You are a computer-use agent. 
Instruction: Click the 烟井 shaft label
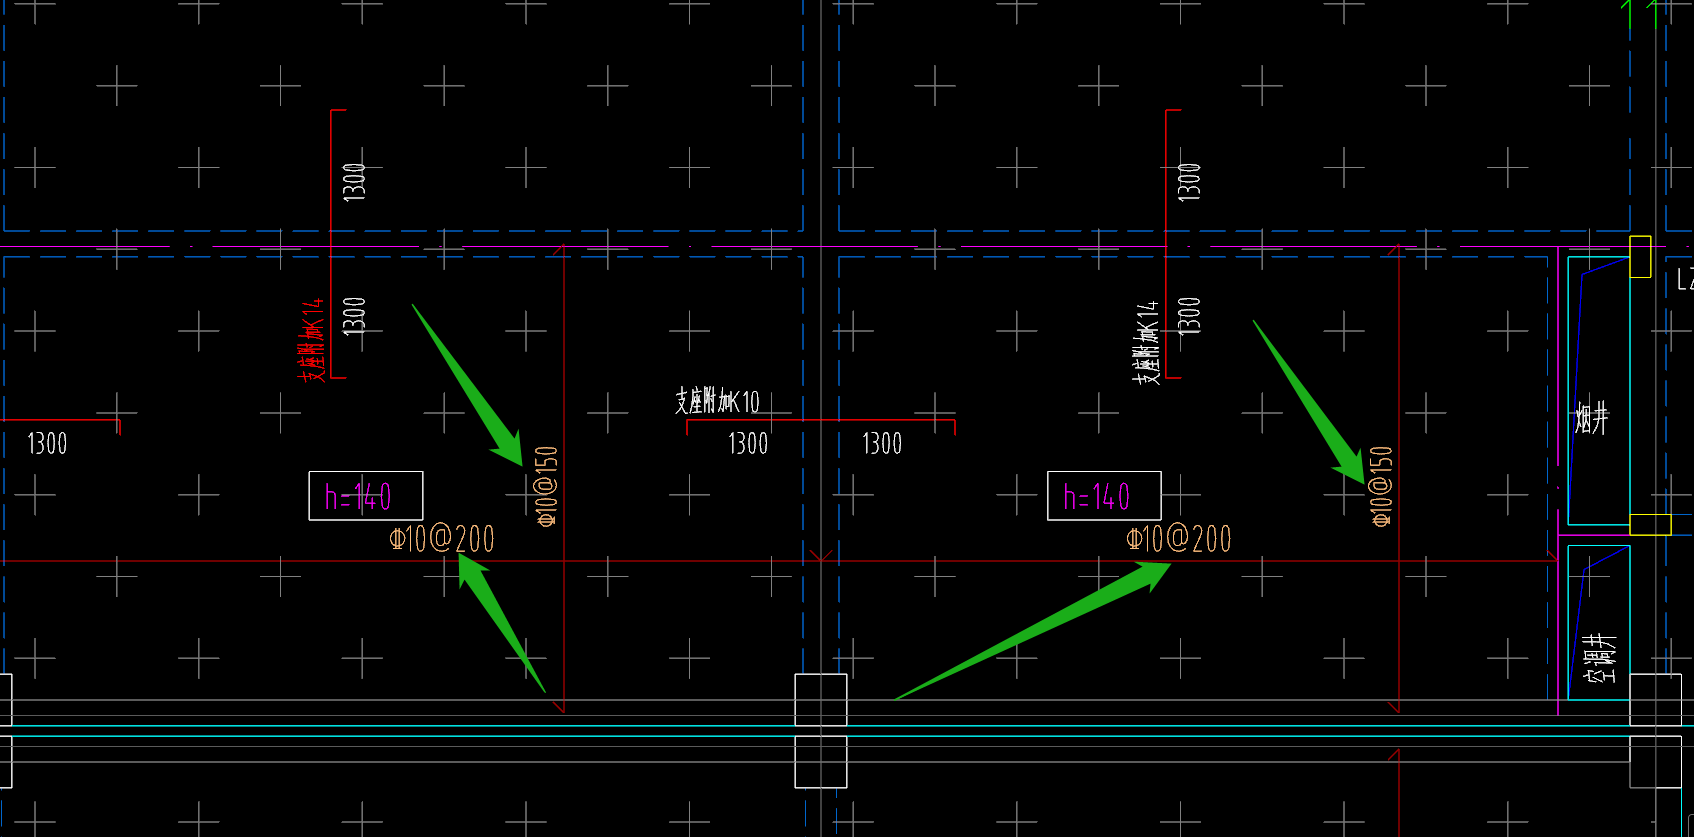coord(1592,417)
